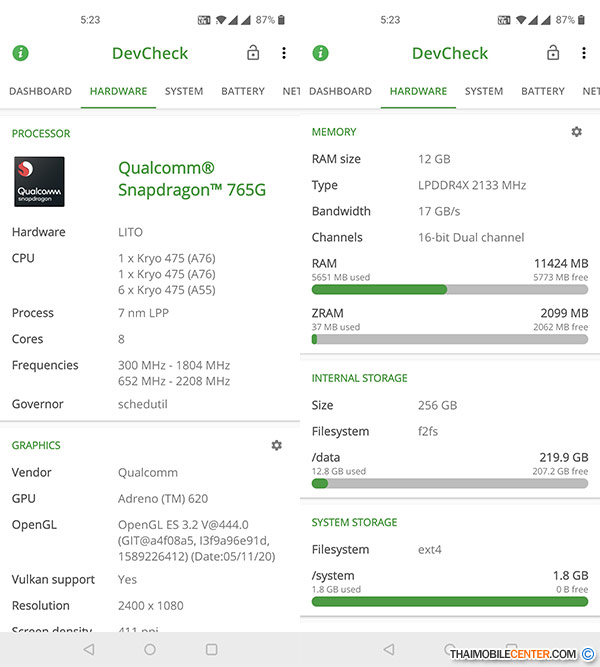Tap the lock icon on right screen
This screenshot has width=600, height=667.
553,53
